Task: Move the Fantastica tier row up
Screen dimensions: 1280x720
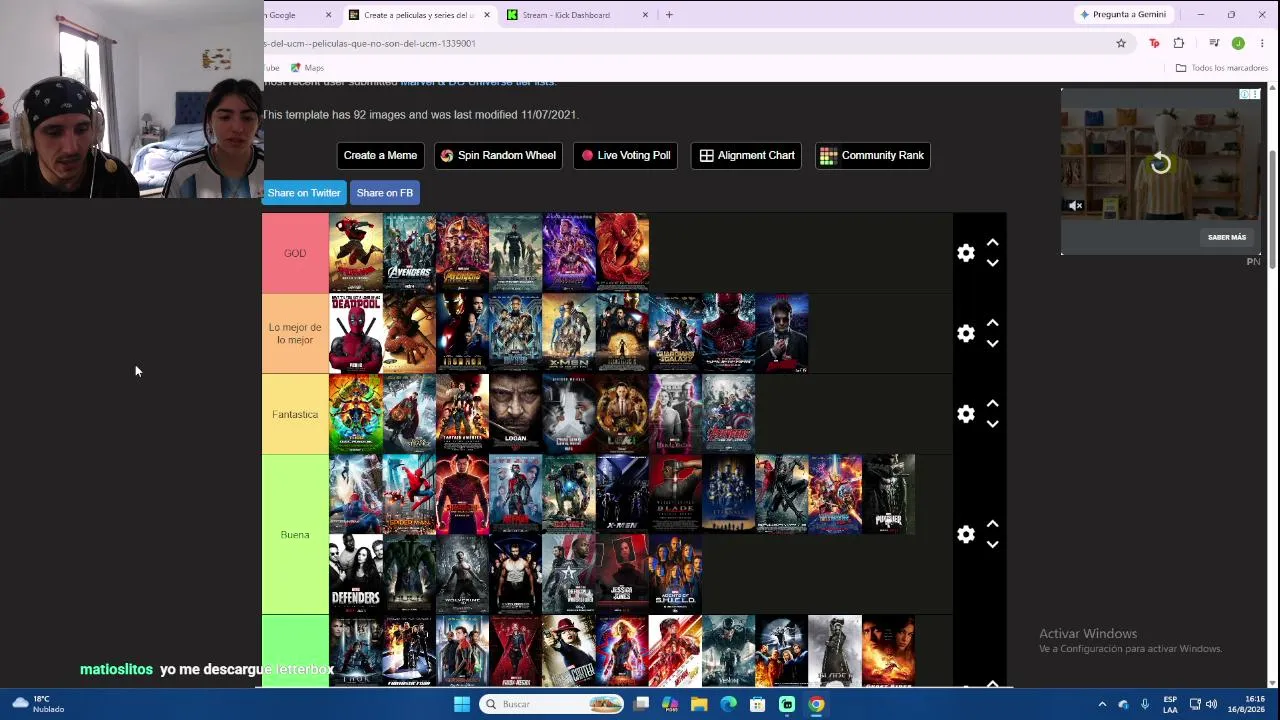Action: click(x=992, y=403)
